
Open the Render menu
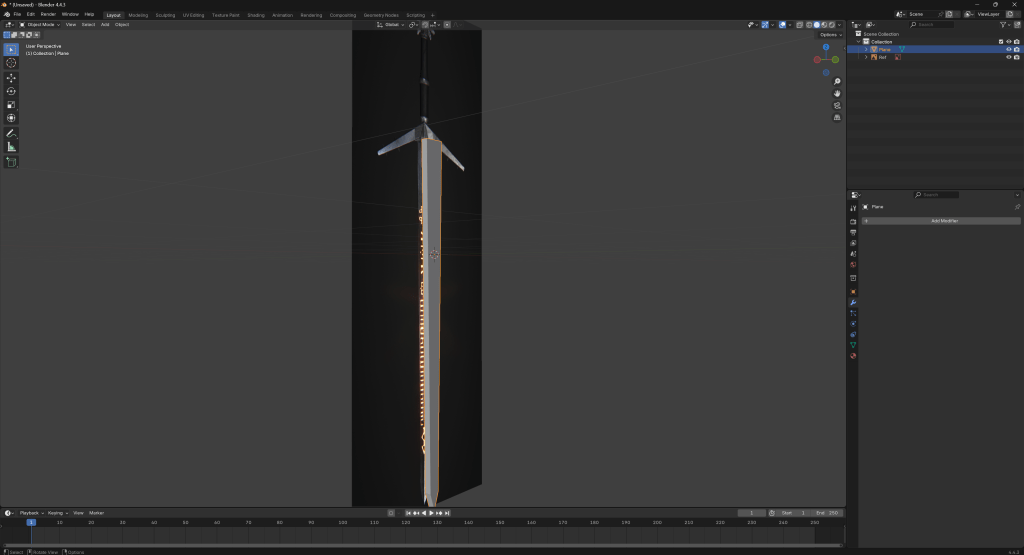[x=48, y=14]
